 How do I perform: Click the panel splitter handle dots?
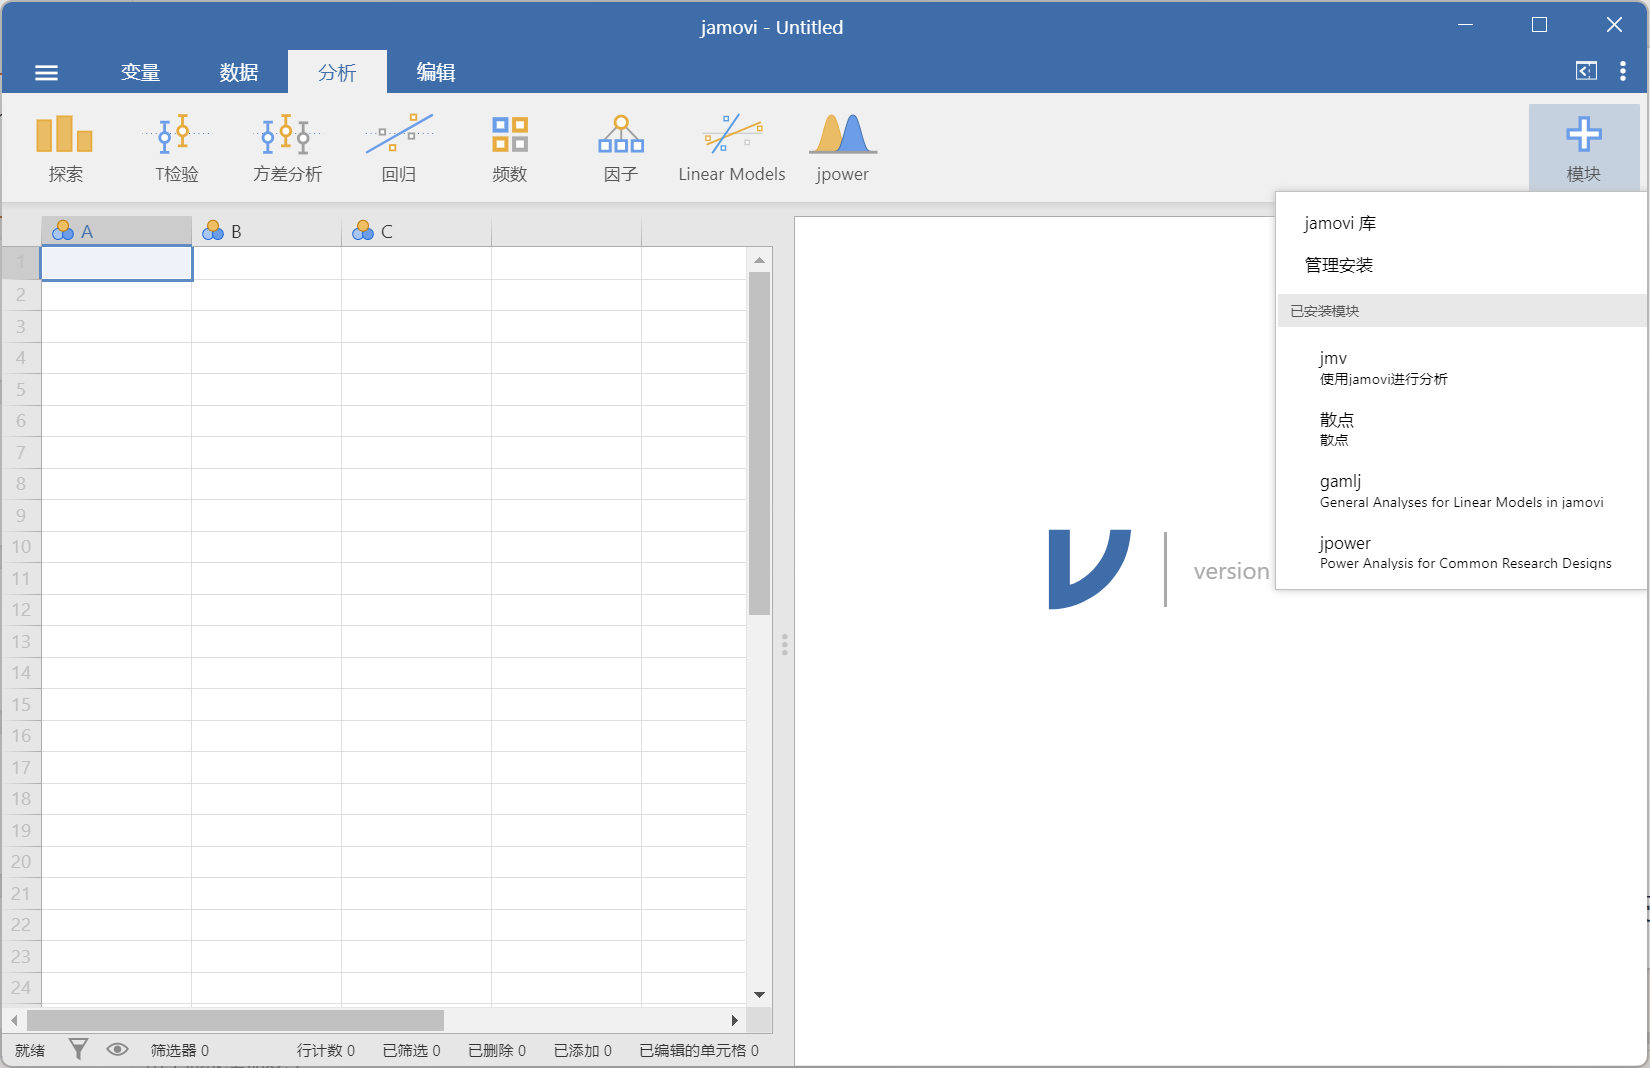784,644
